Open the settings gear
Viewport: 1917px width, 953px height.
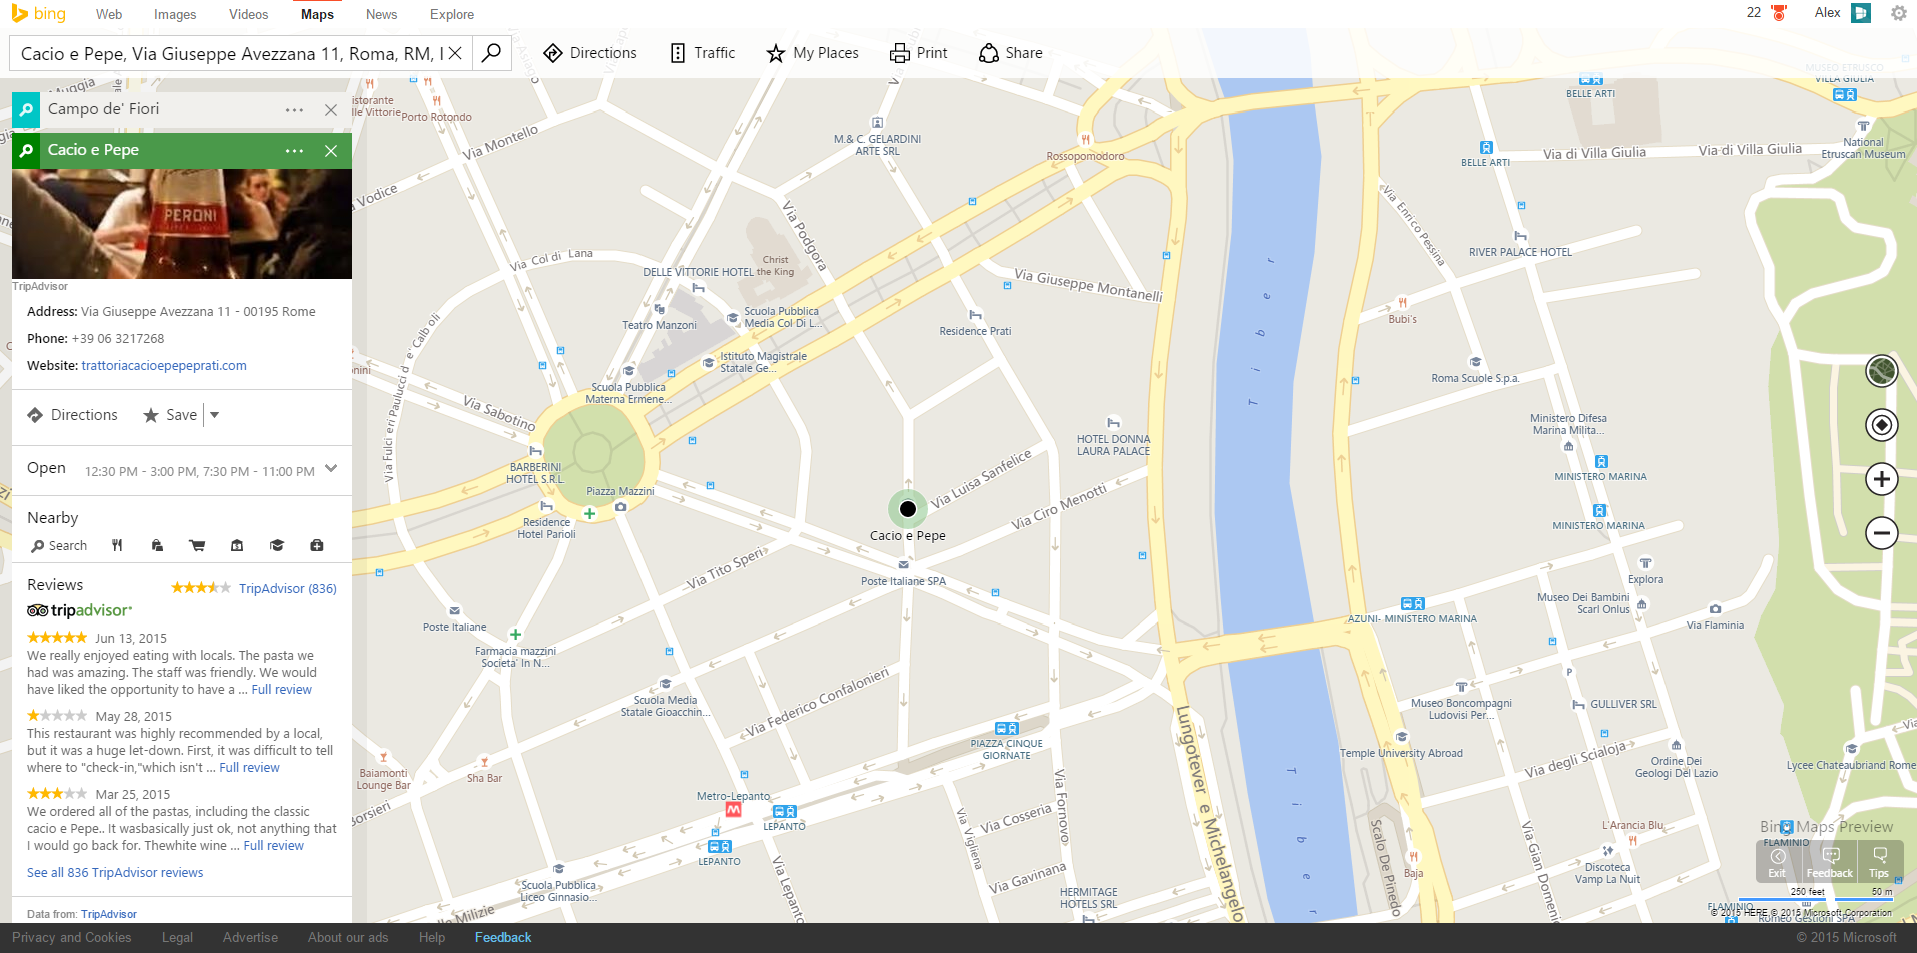click(x=1899, y=13)
